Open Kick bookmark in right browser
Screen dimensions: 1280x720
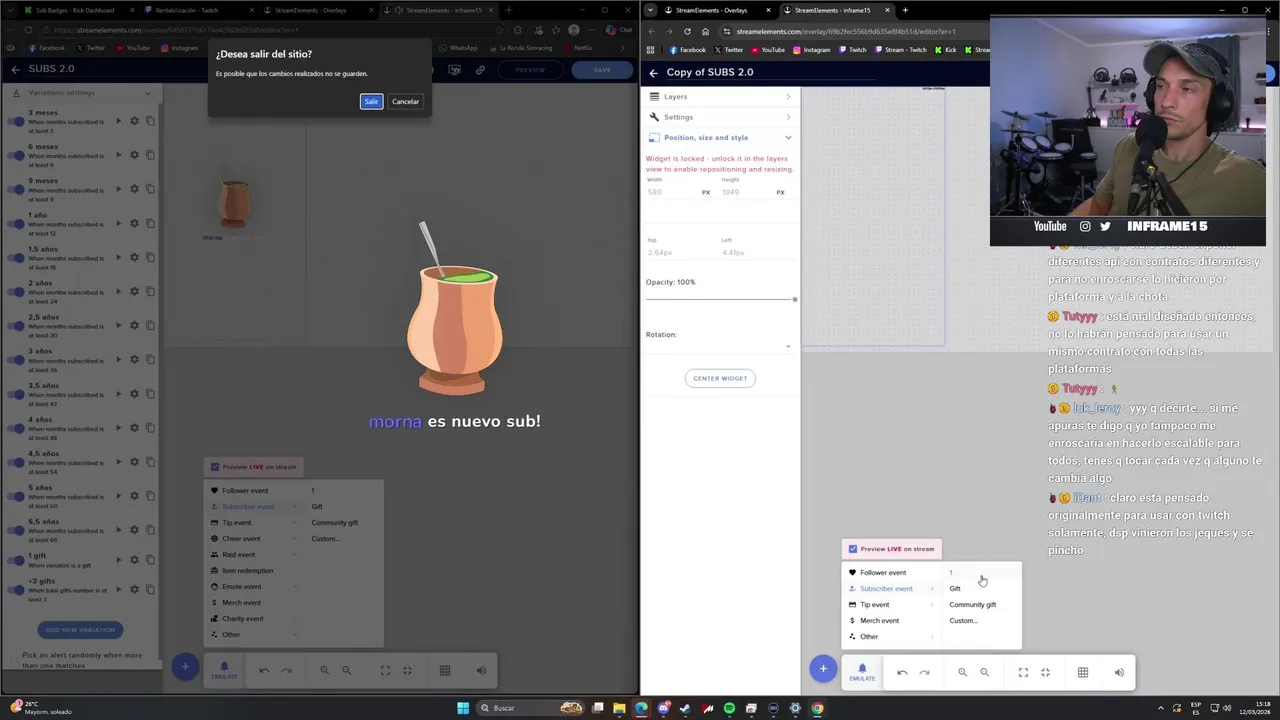[x=946, y=50]
